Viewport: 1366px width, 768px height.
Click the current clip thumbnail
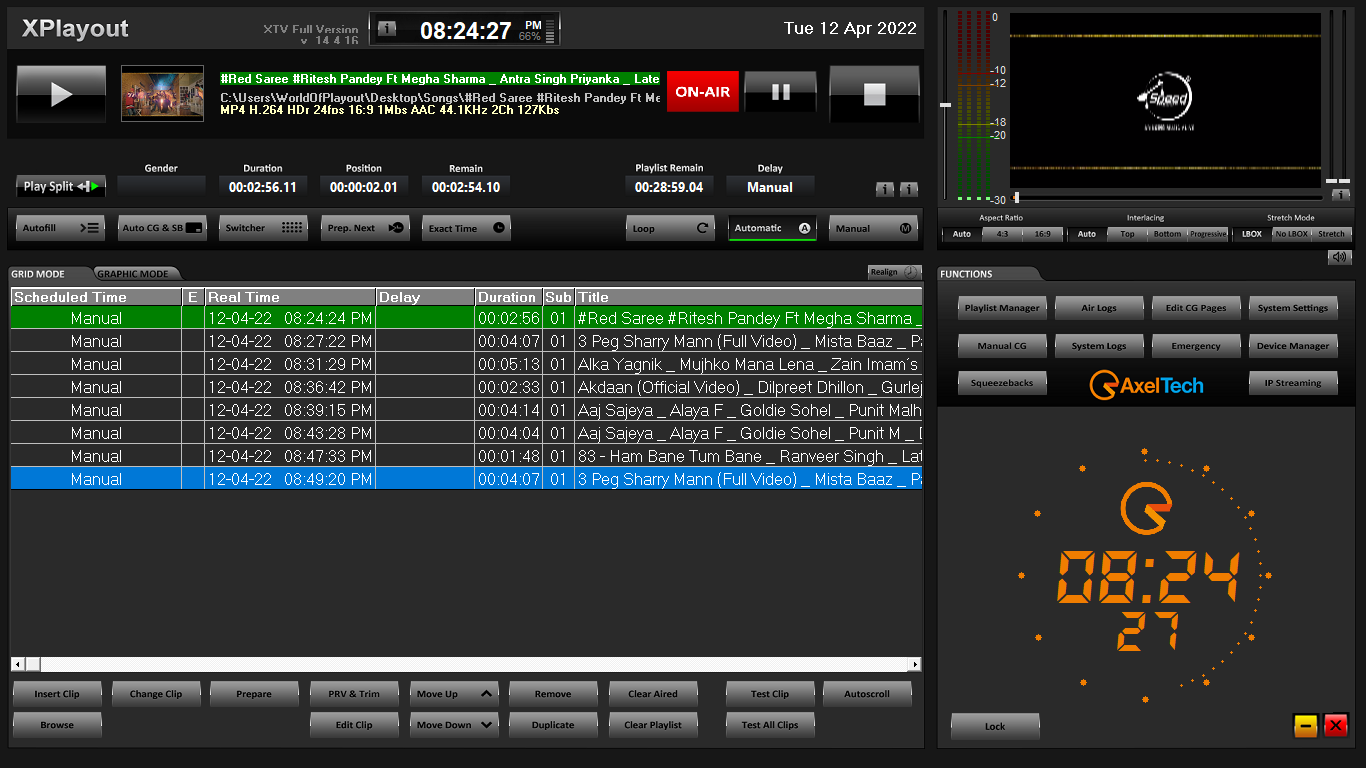[162, 94]
